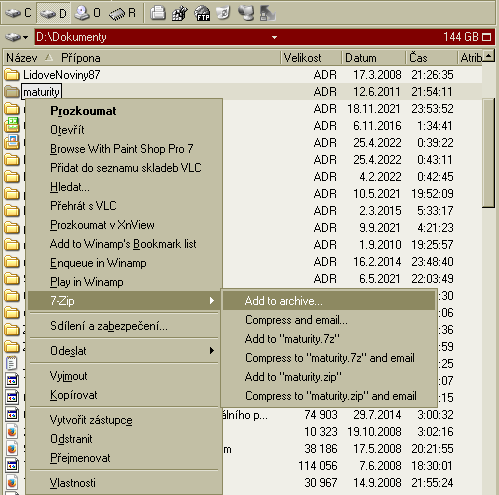Click the file list vertical scrollbar thumb

click(x=489, y=153)
